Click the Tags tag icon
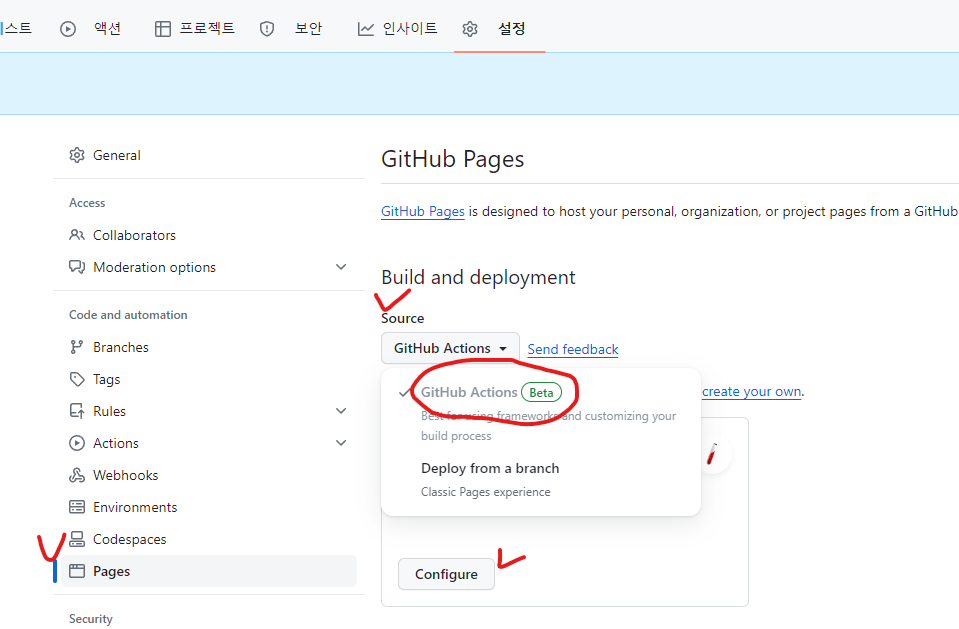 coord(77,379)
